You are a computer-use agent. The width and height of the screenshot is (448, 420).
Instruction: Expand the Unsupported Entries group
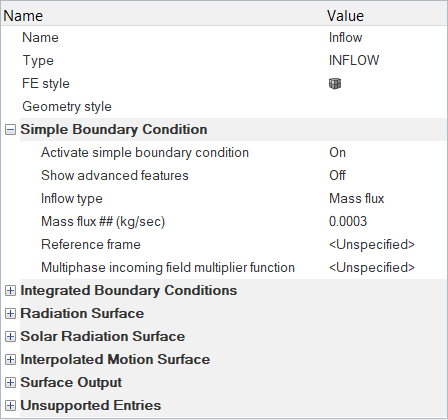tap(10, 406)
